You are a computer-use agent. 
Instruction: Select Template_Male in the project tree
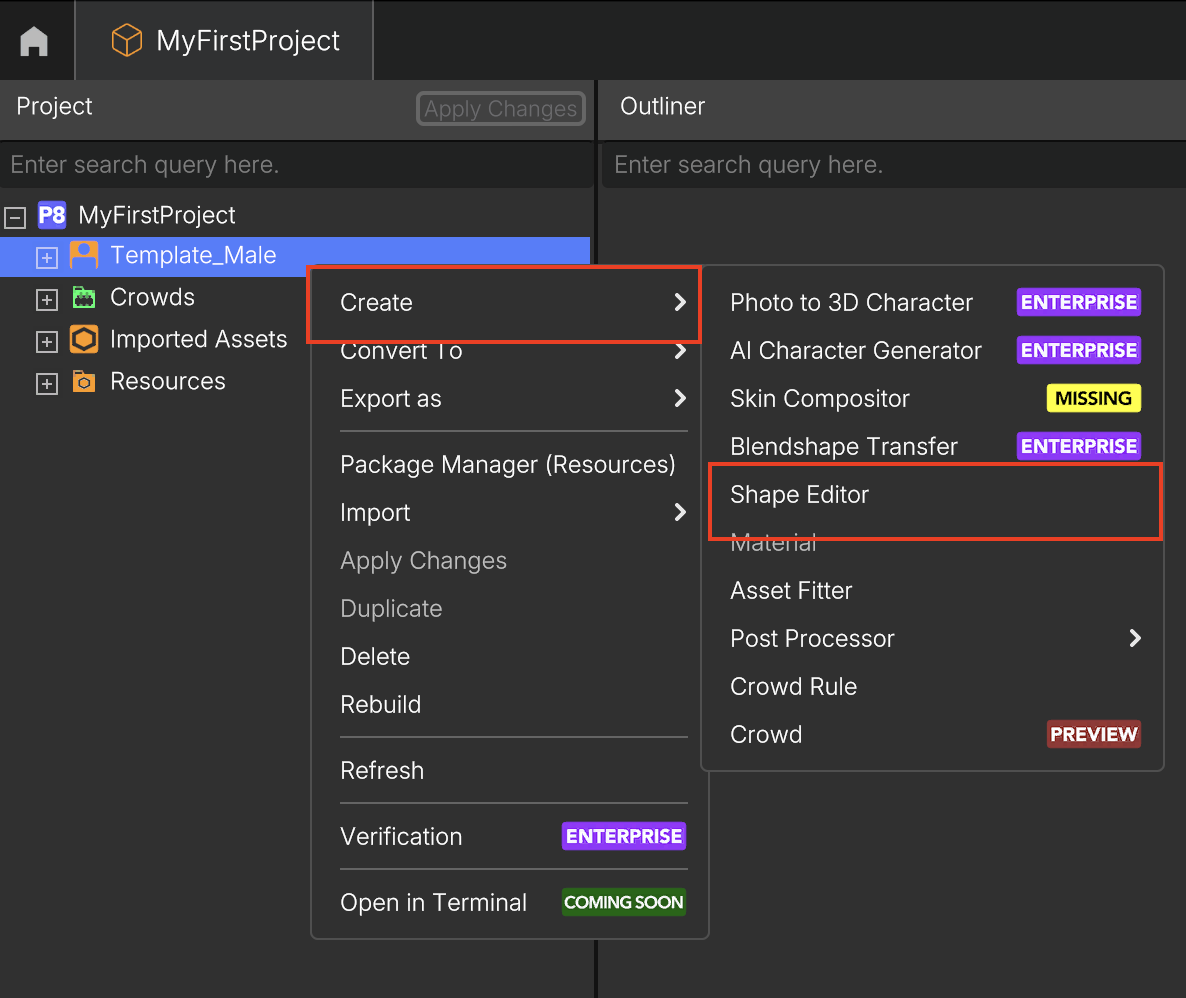[x=295, y=255]
